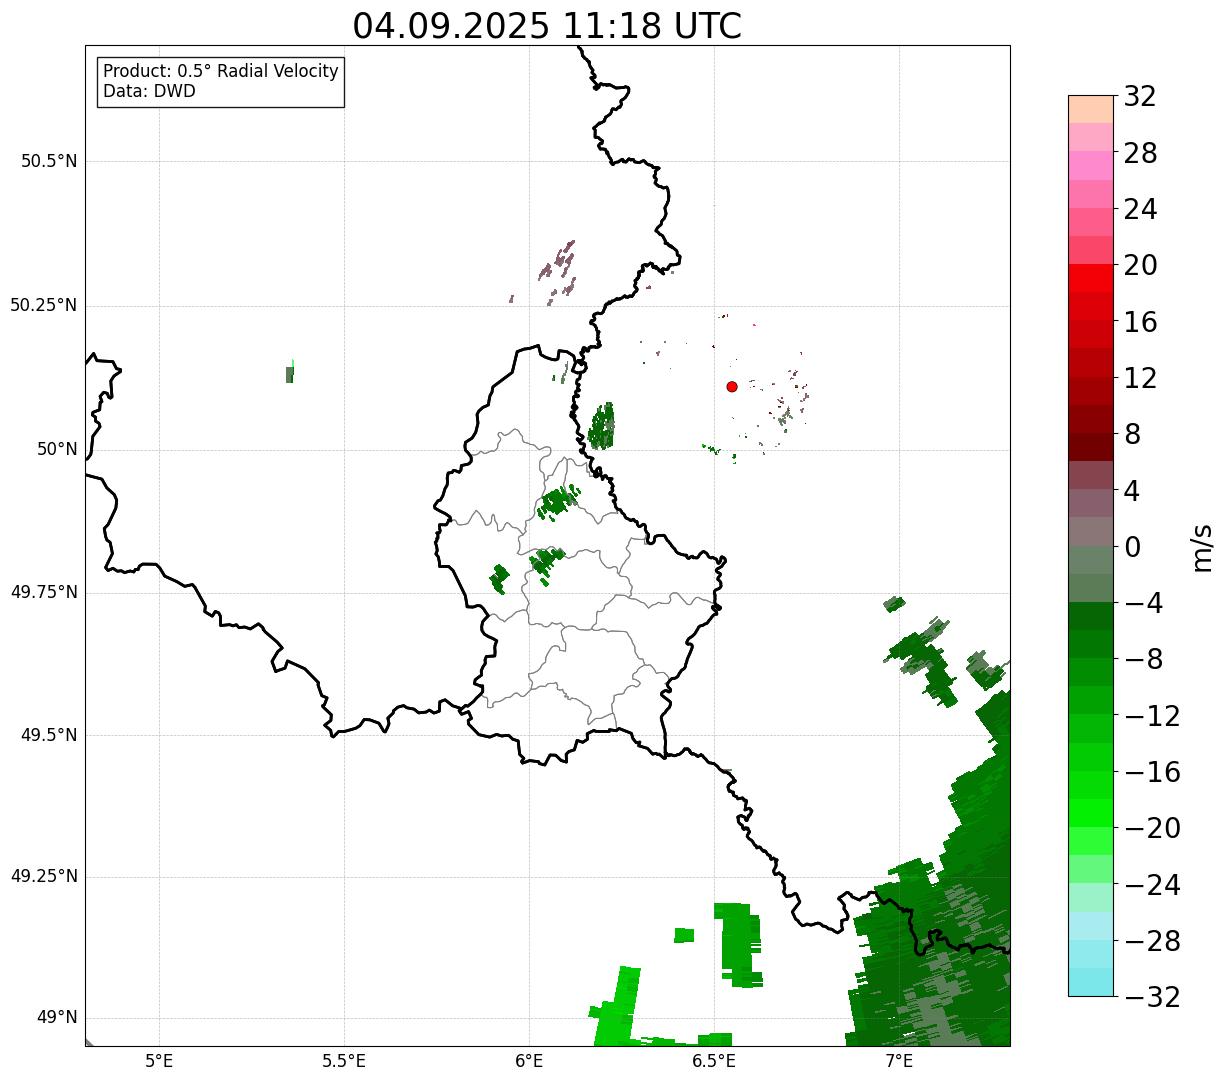The image size is (1225, 1081).
Task: Click the colorbar tick label 24
Action: pyautogui.click(x=1140, y=209)
